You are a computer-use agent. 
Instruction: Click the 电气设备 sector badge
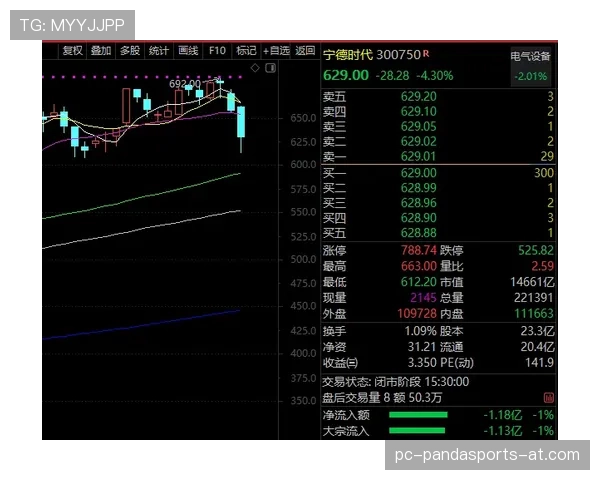(x=530, y=66)
